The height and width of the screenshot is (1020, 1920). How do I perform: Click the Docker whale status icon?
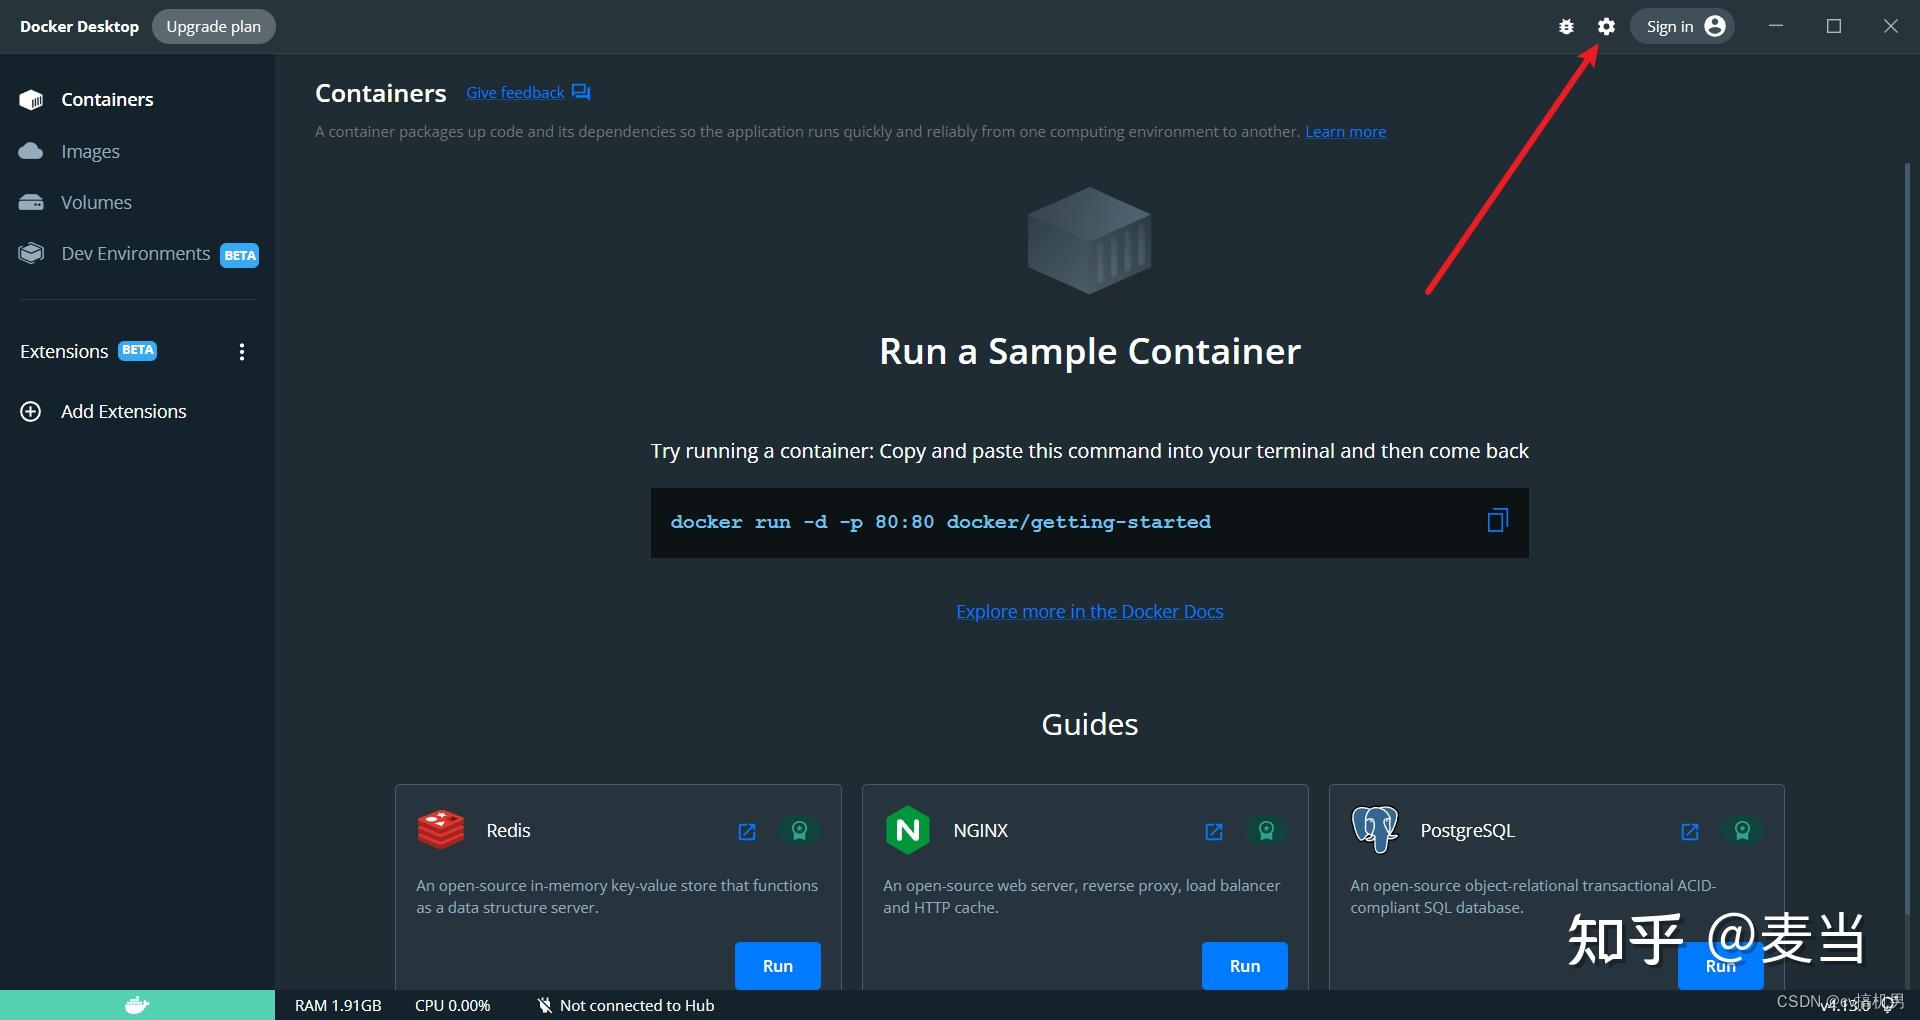pos(137,1005)
